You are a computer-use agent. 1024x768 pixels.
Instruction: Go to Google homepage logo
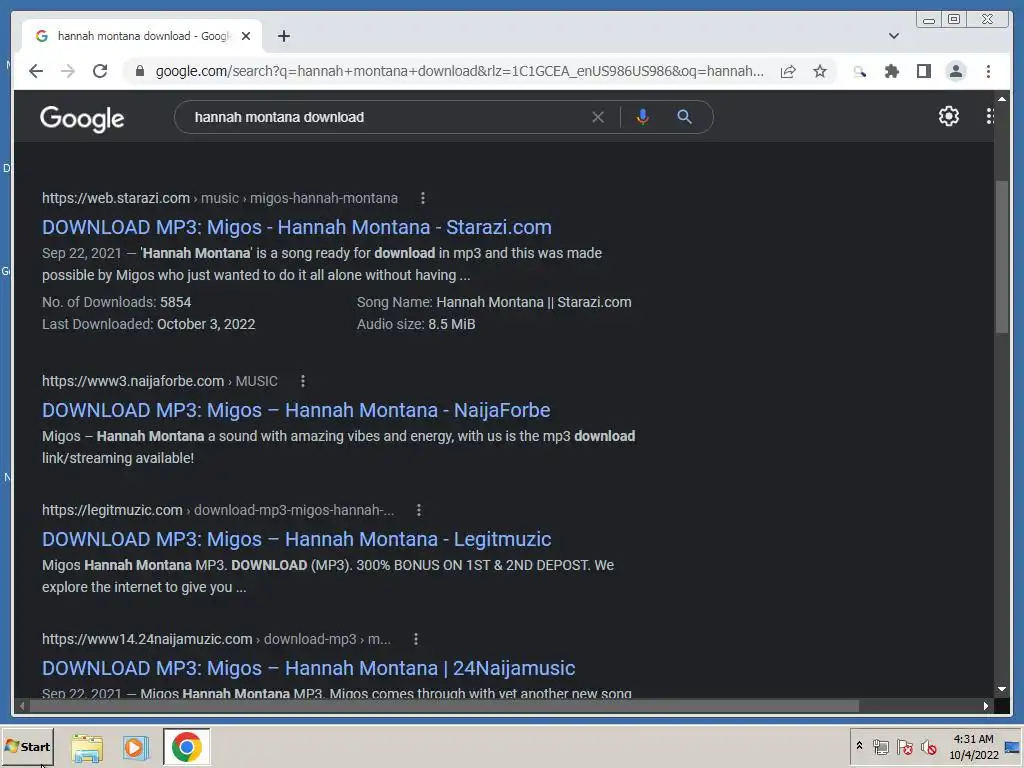coord(82,119)
